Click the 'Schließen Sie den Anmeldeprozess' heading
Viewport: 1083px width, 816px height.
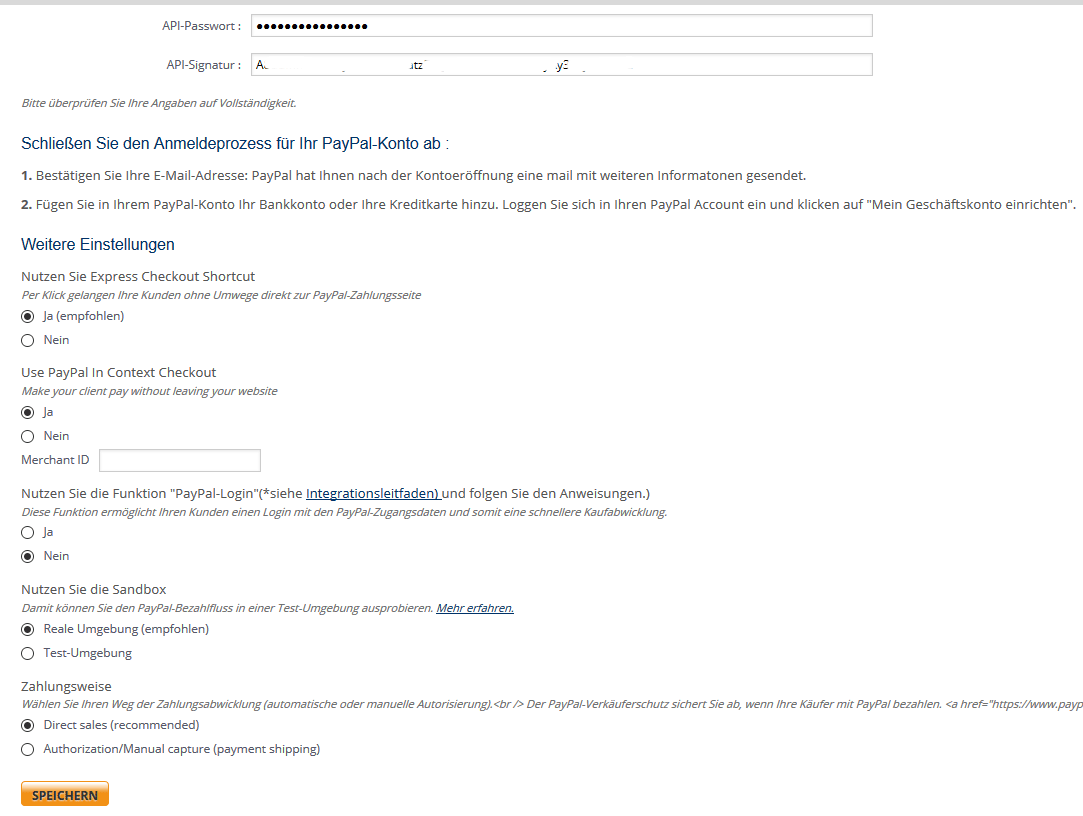point(235,144)
